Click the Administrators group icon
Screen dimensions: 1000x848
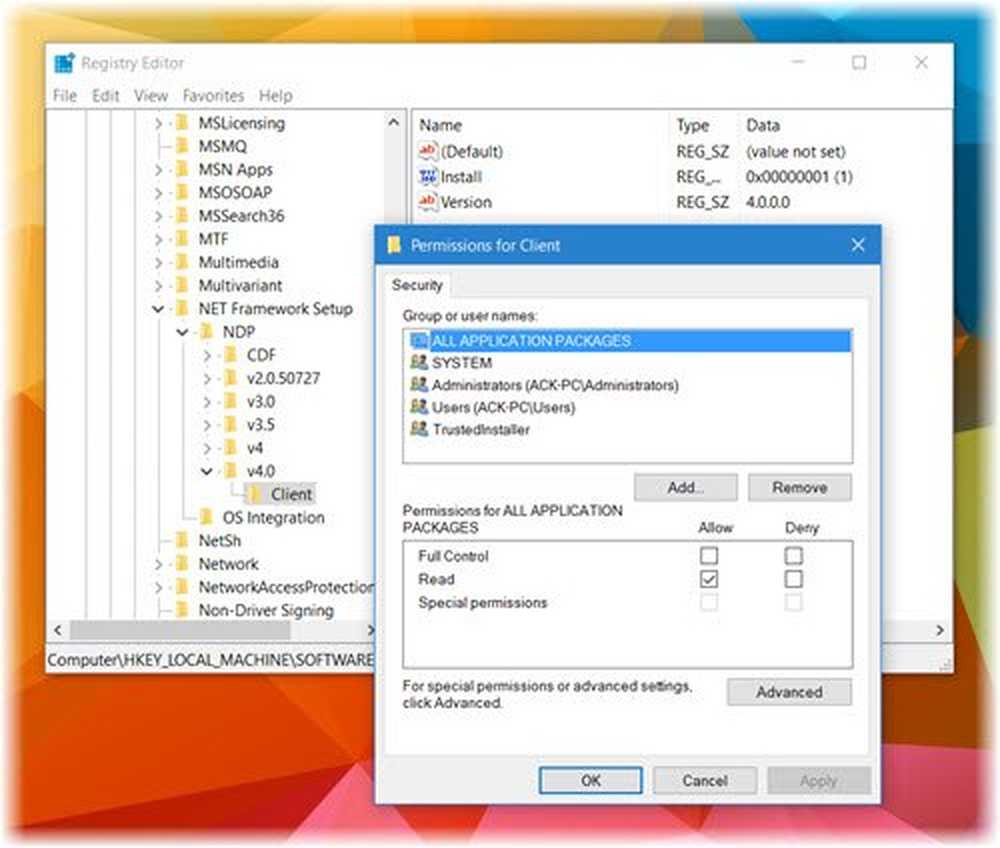tap(419, 384)
